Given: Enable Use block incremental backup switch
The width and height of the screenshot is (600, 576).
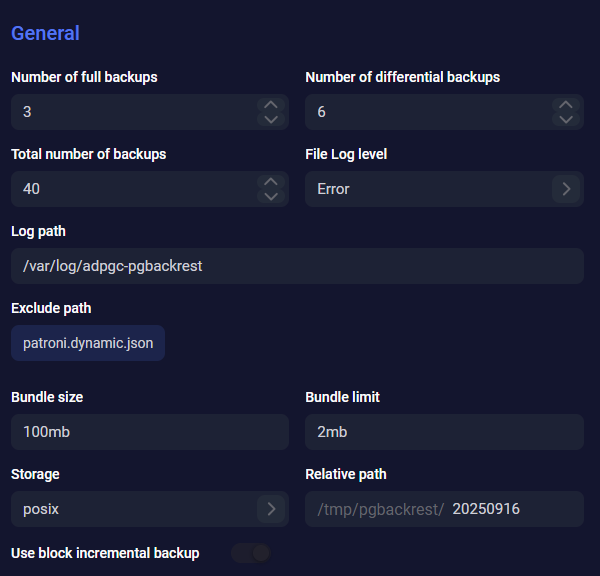Looking at the screenshot, I should [x=250, y=553].
